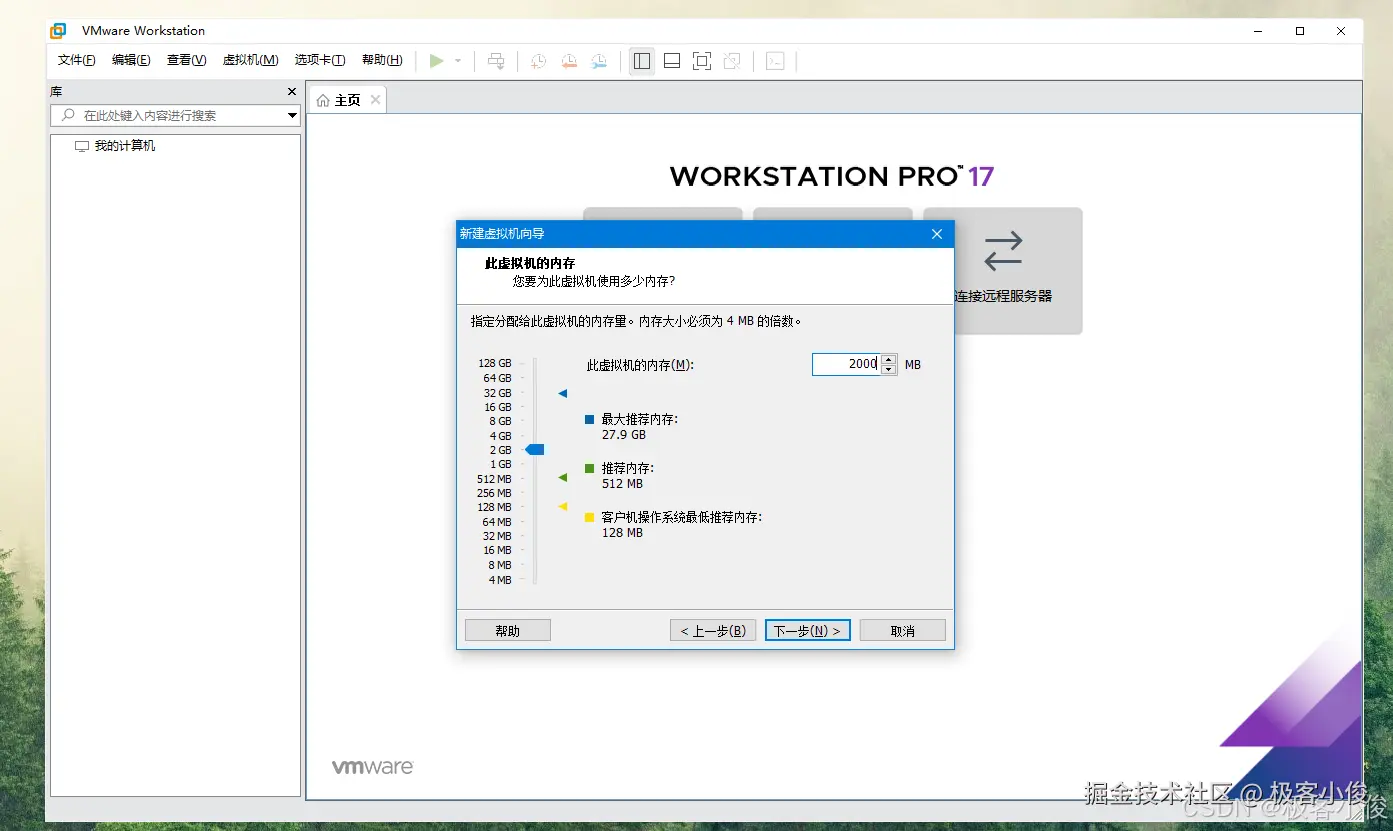Expand the library search dropdown arrow

pyautogui.click(x=293, y=116)
